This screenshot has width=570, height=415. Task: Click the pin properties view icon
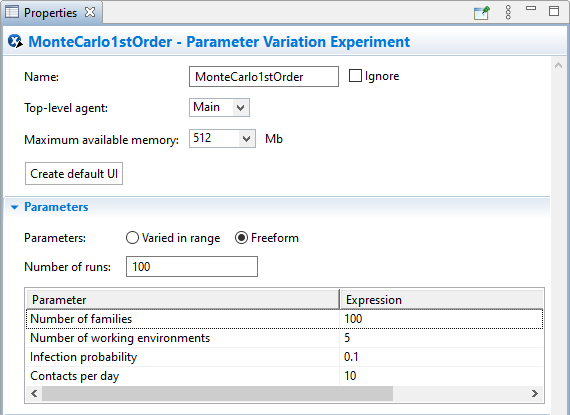tap(482, 12)
